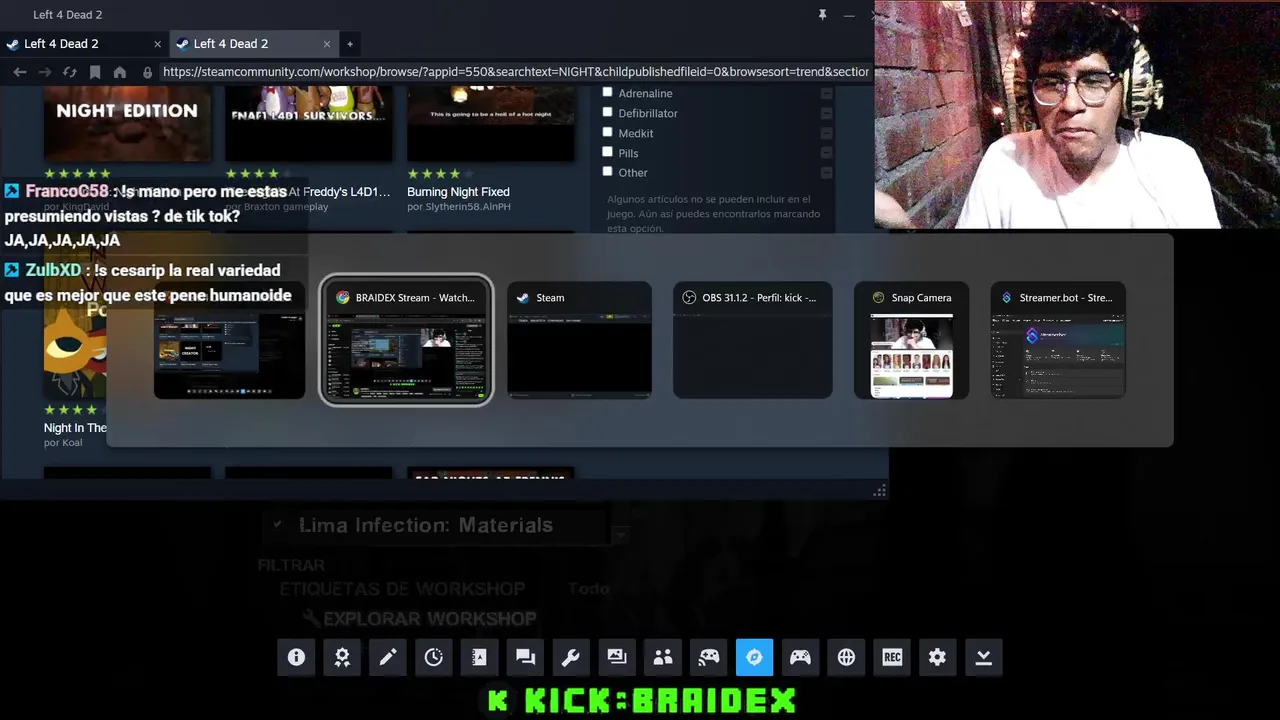Exclude the Adrenaline tag with its minus button

coord(826,94)
